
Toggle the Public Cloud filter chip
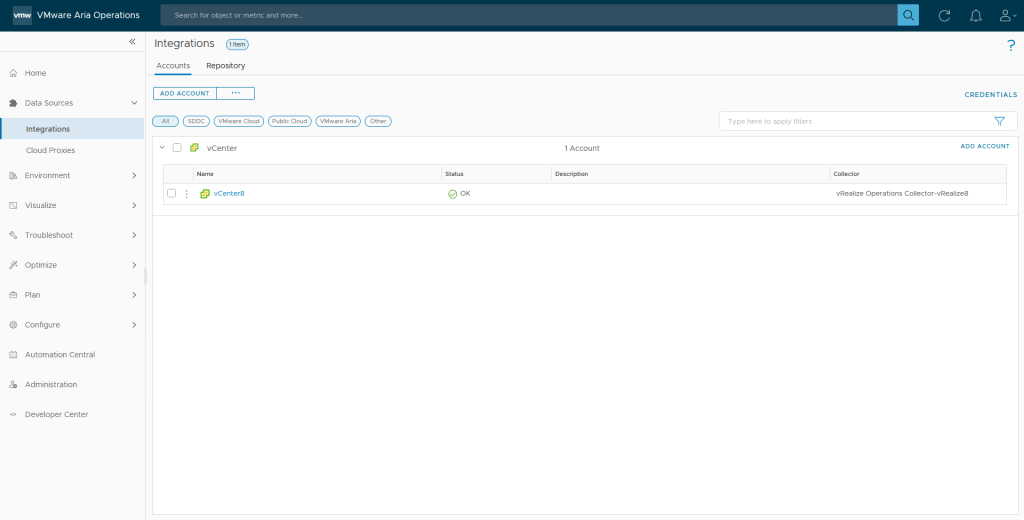(289, 122)
